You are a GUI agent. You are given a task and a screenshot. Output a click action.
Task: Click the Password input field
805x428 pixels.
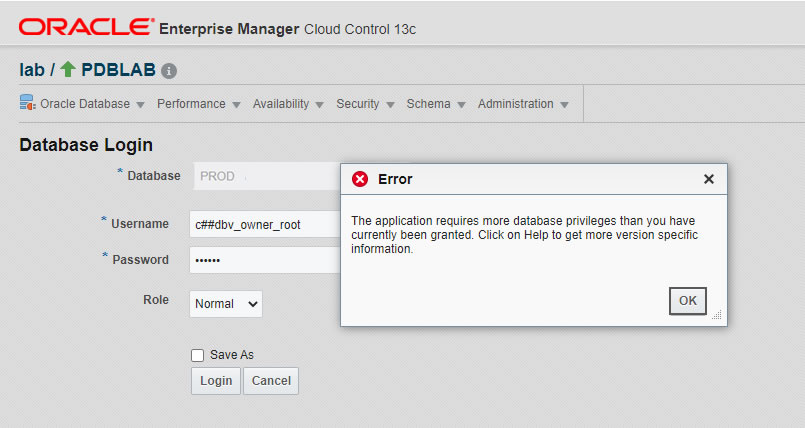coord(265,260)
